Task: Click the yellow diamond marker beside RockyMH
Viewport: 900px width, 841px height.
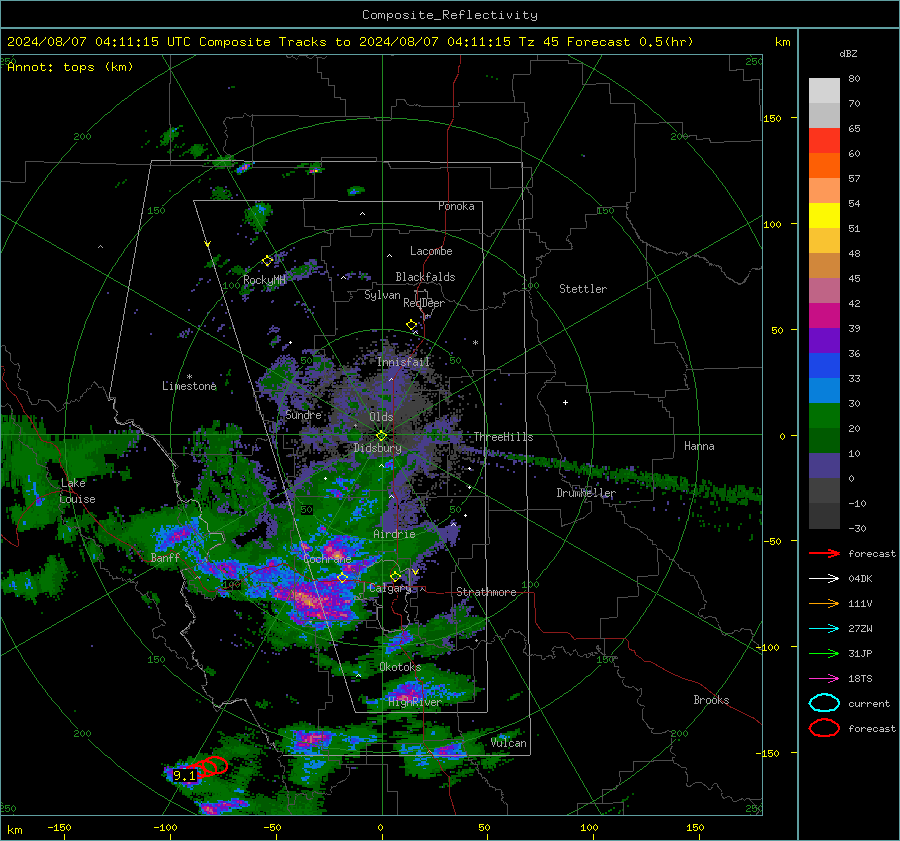Action: (x=267, y=261)
